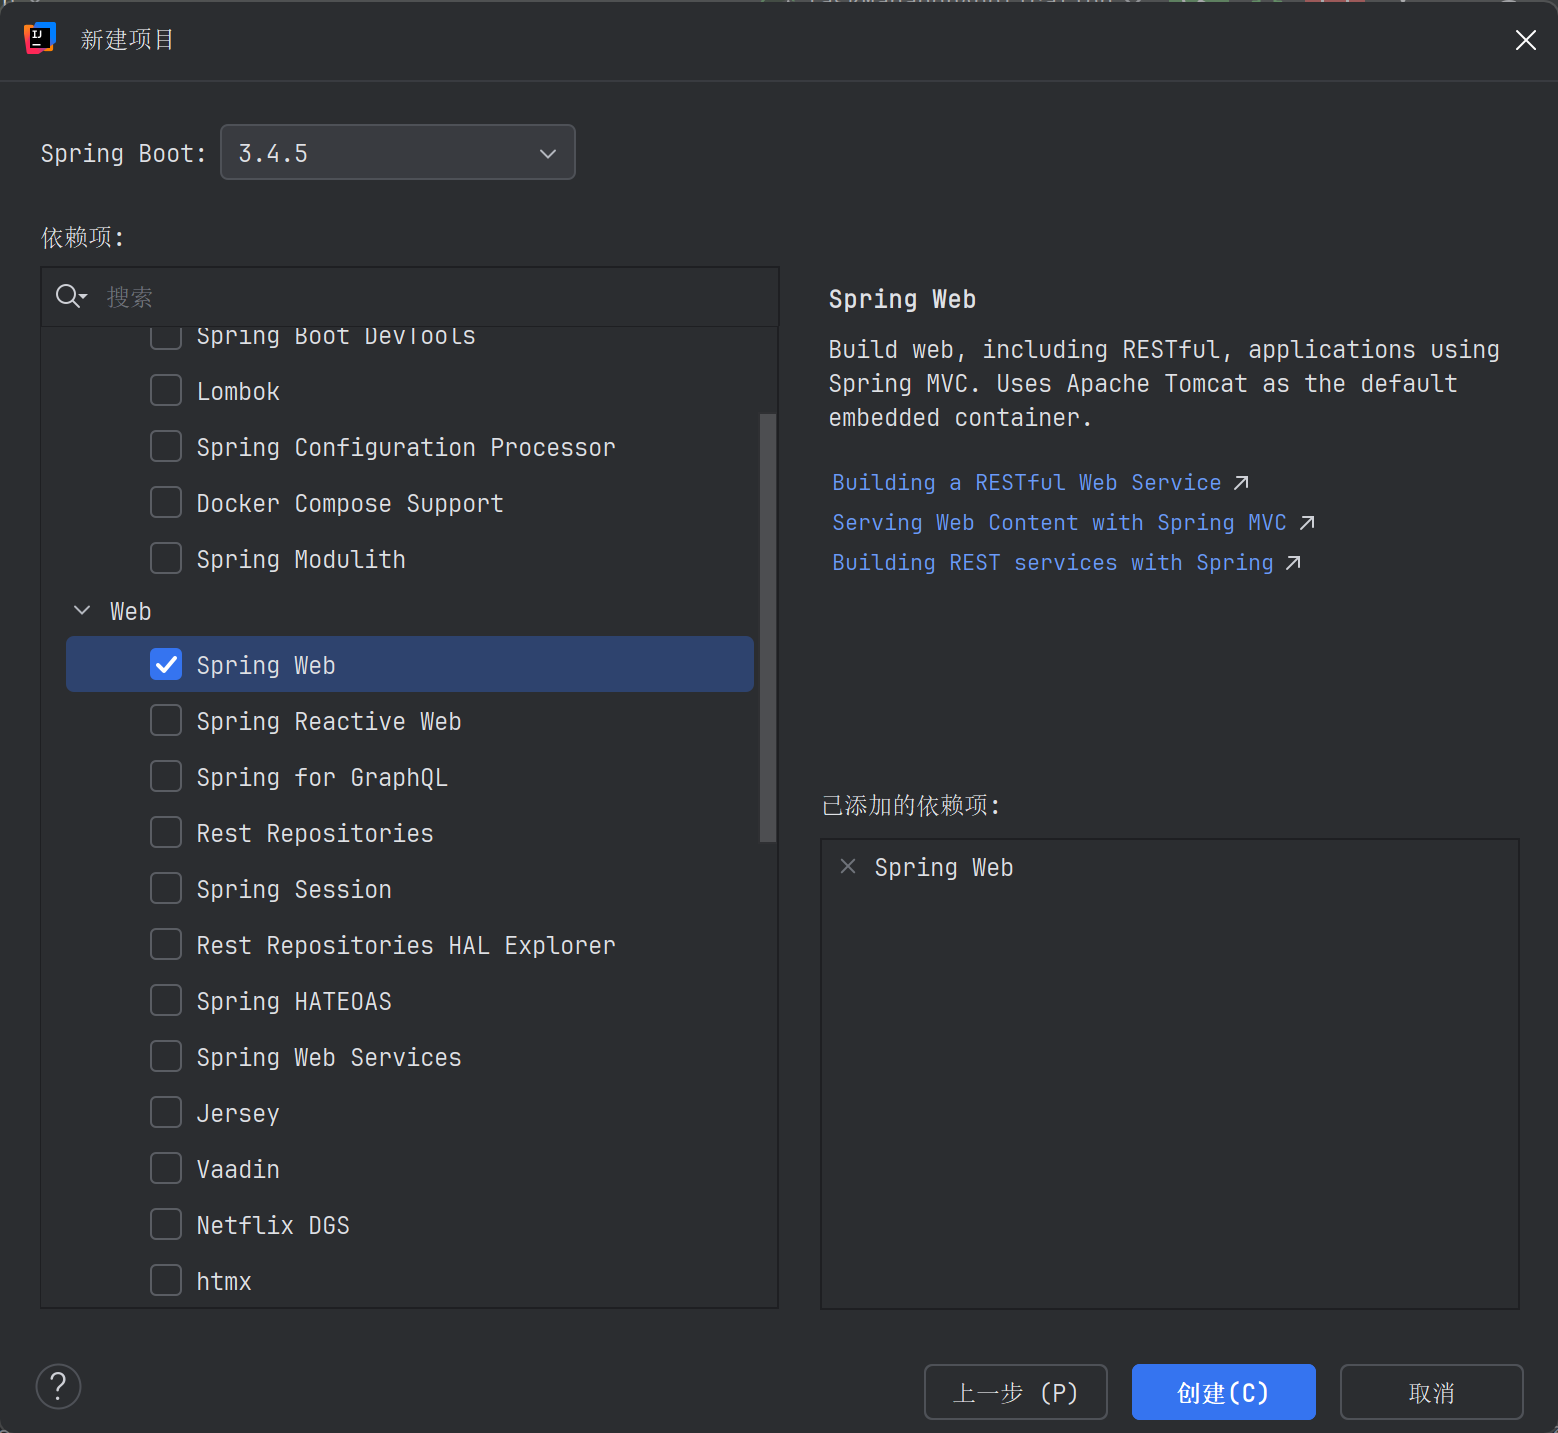
Task: Click the Web category label
Action: pyautogui.click(x=130, y=611)
